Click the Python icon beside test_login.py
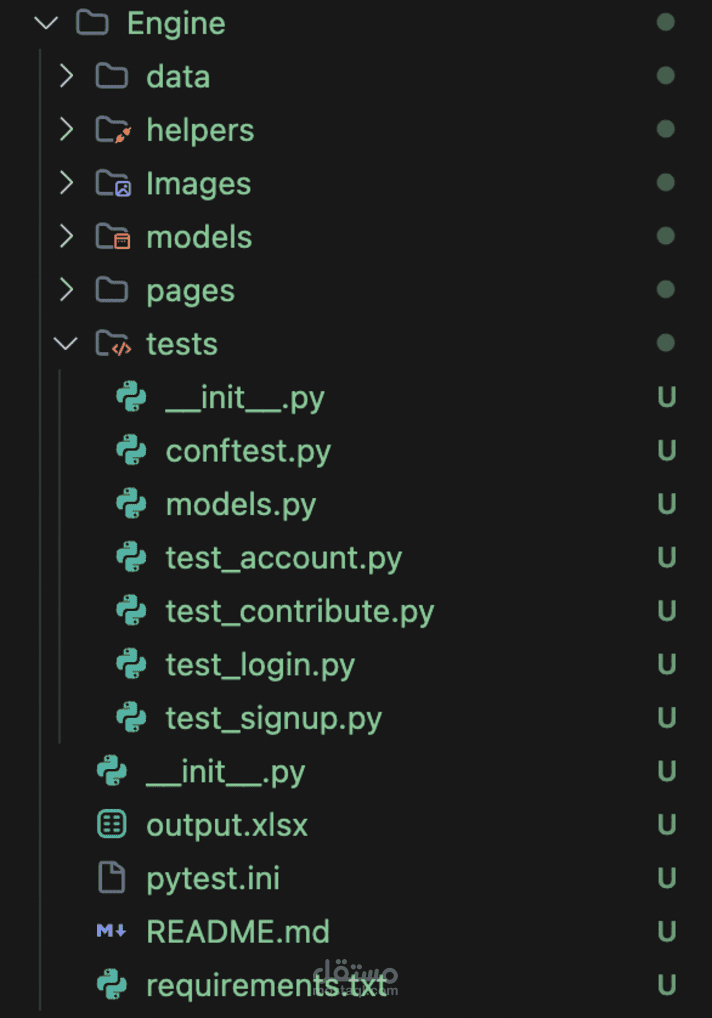This screenshot has height=1018, width=712. 131,665
